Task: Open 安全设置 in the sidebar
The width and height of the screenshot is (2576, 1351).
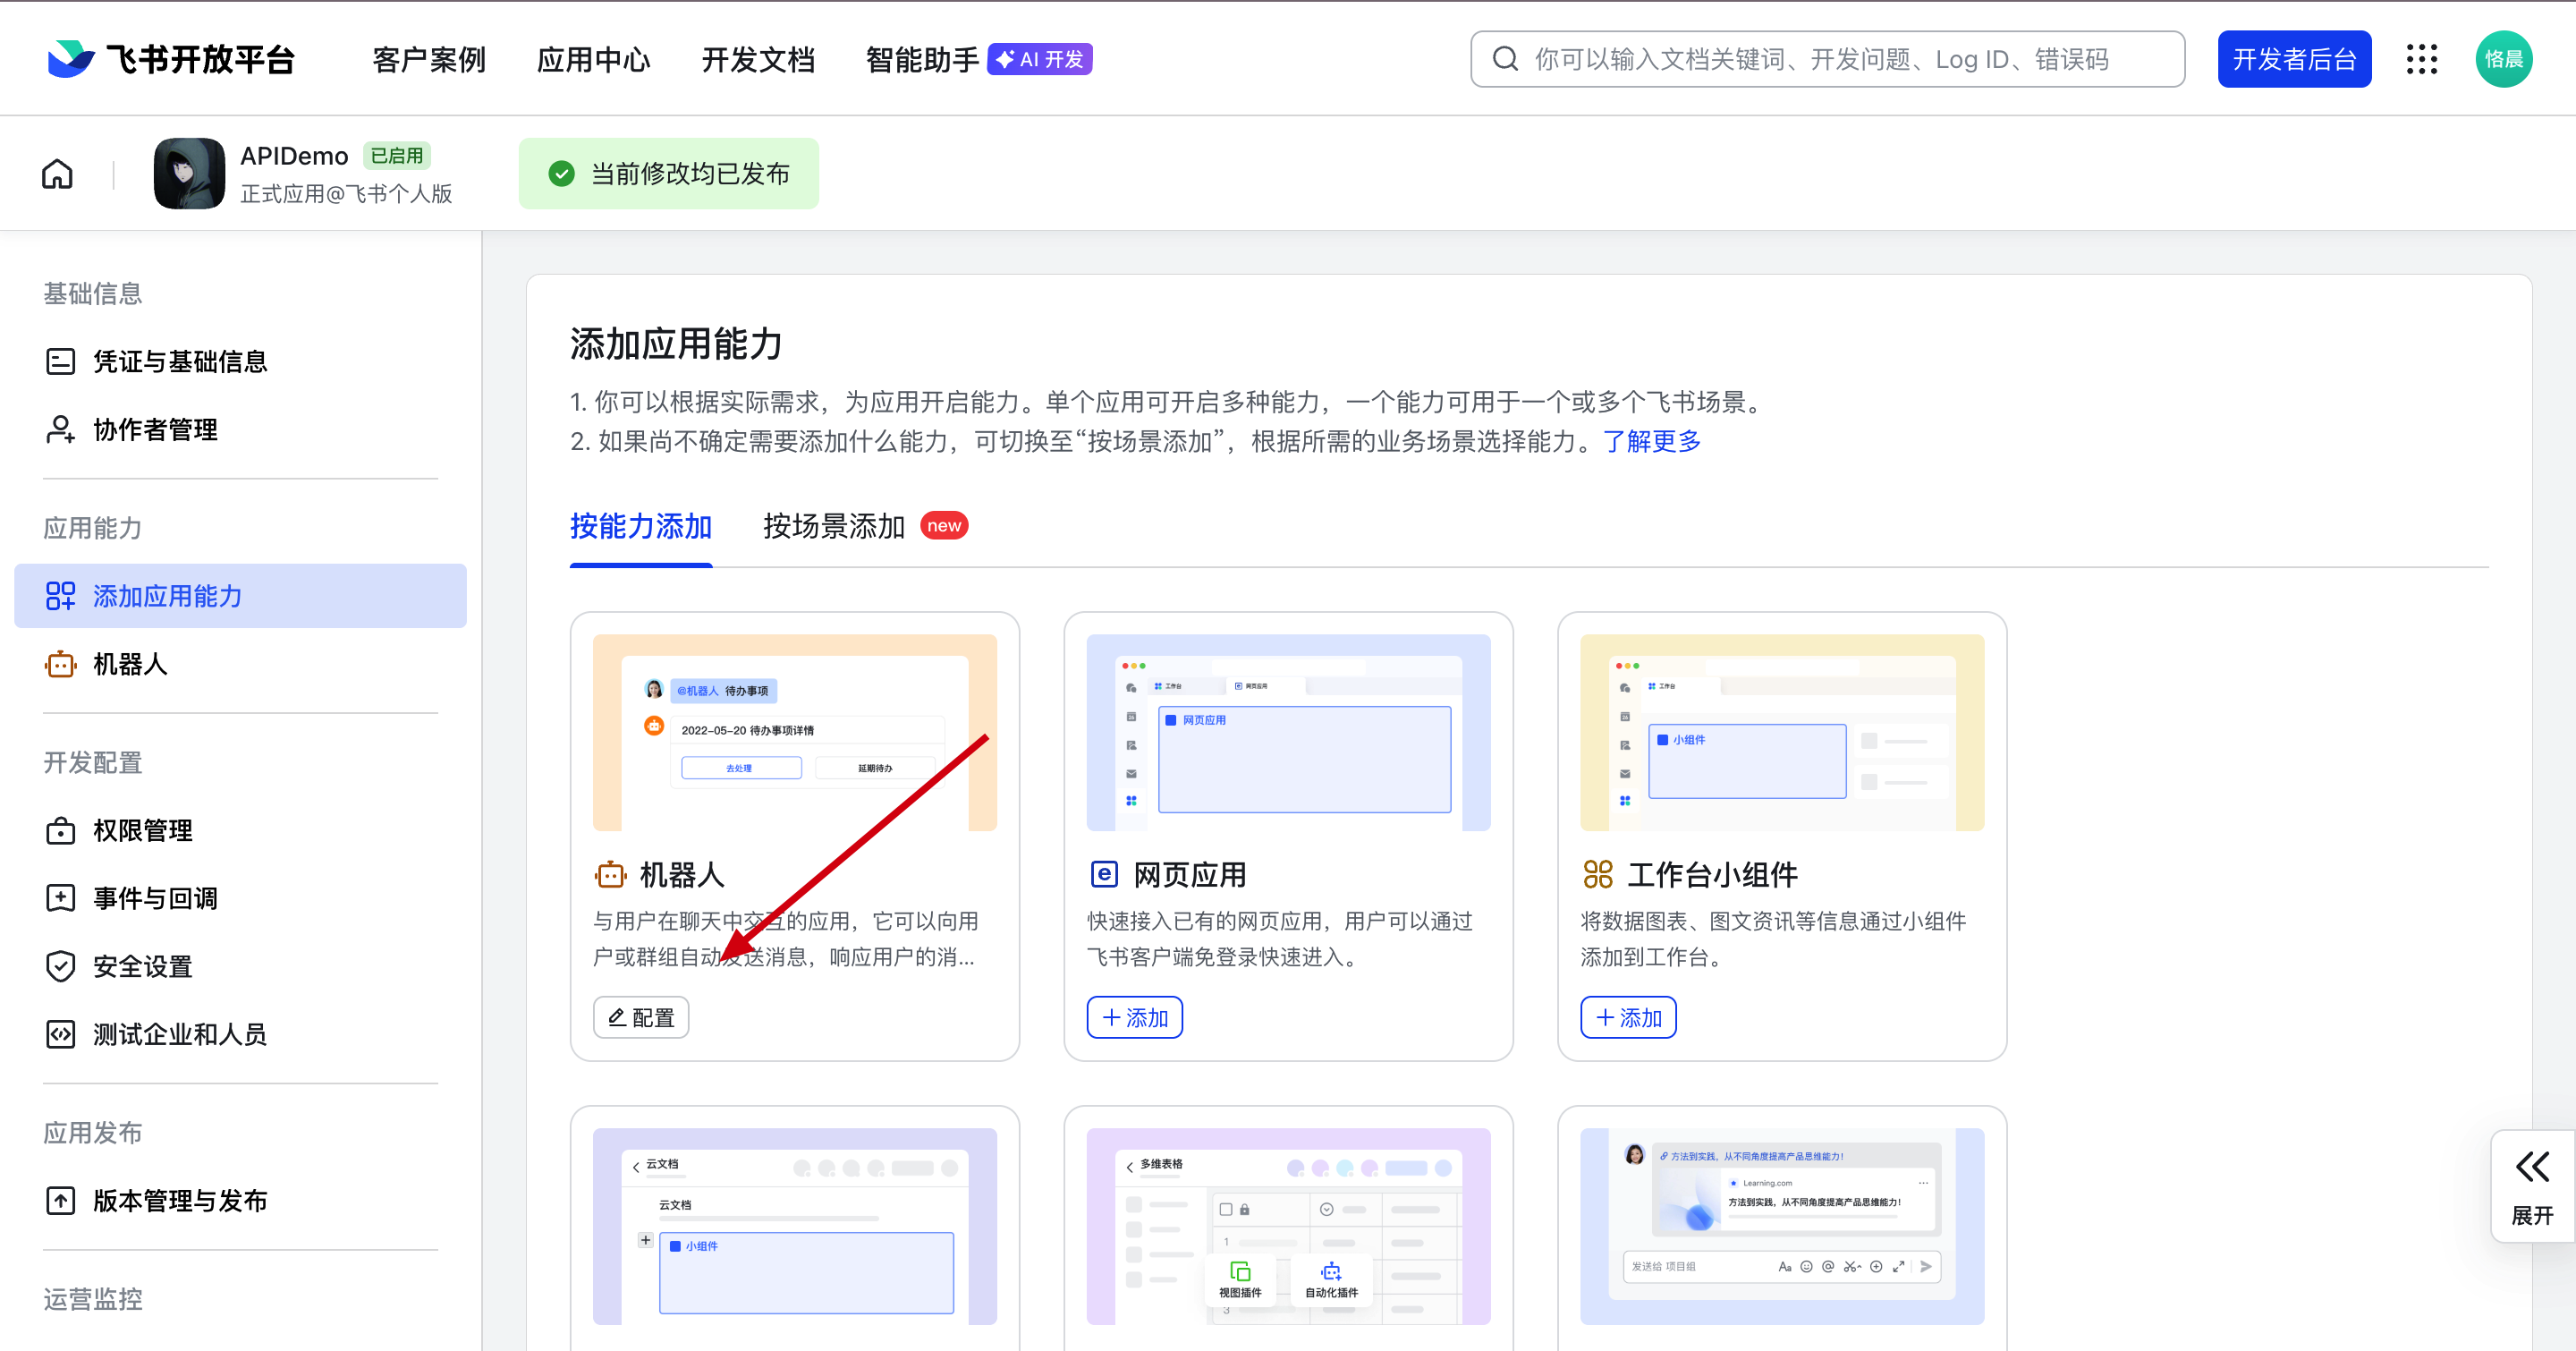Action: [x=142, y=966]
